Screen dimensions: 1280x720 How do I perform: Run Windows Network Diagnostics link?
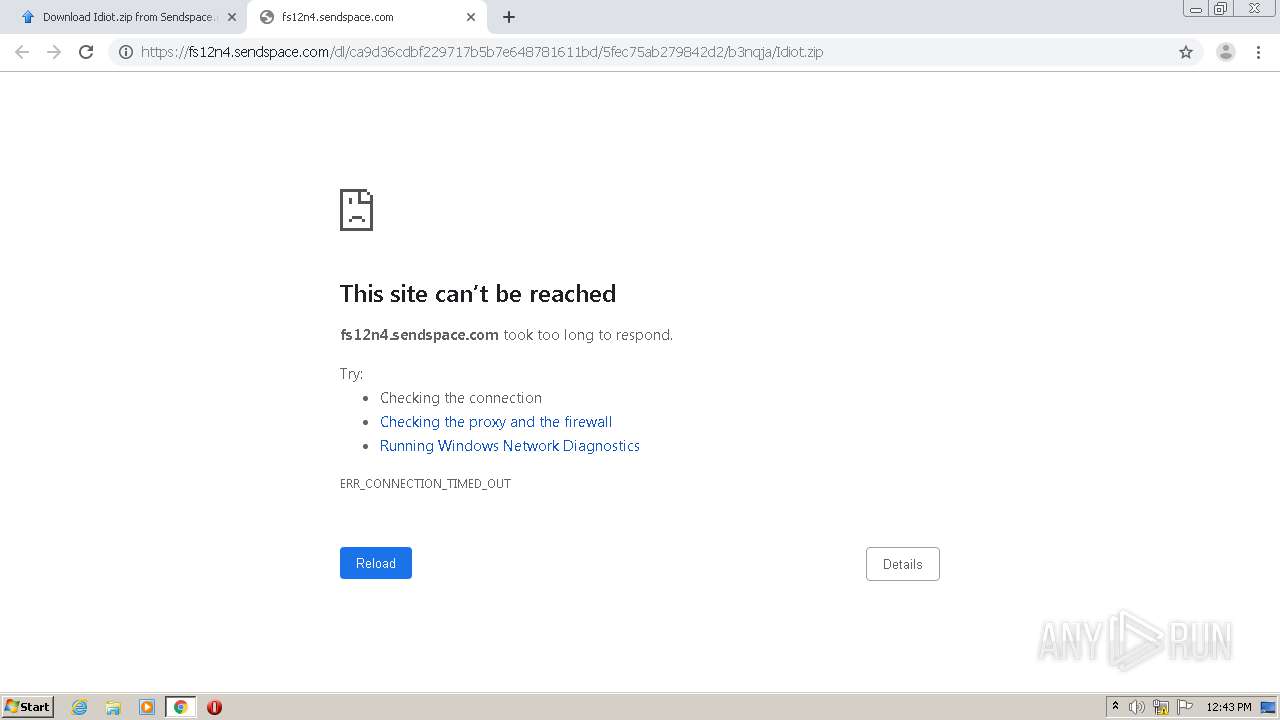pyautogui.click(x=510, y=446)
